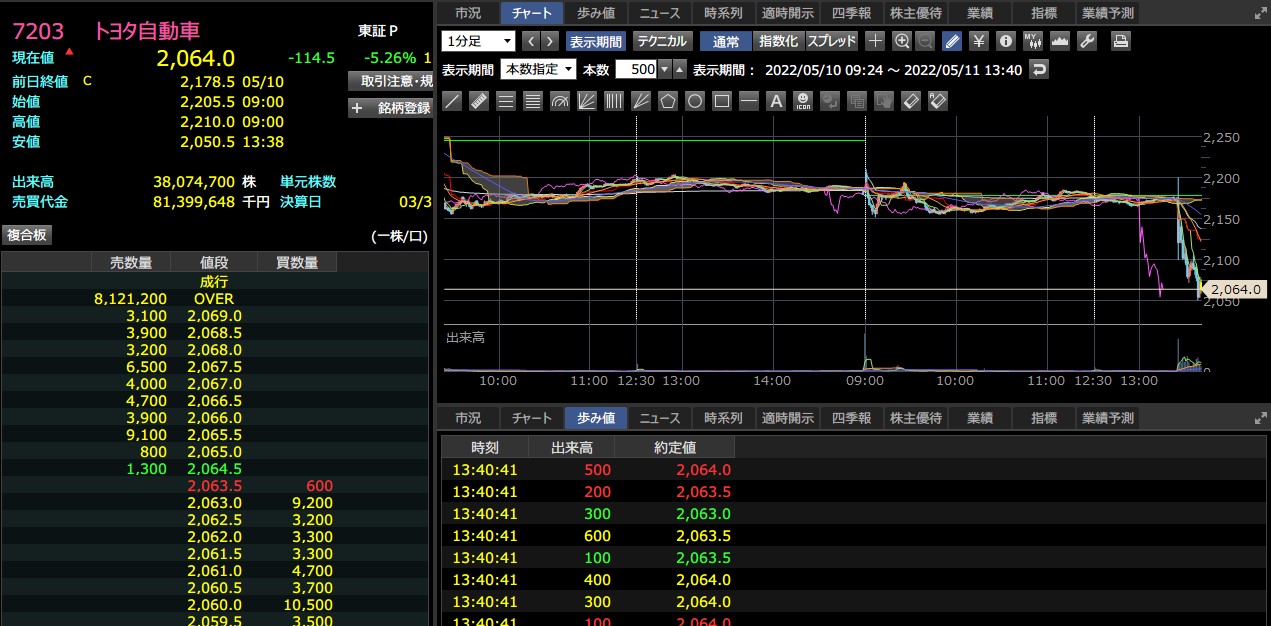Click the テクニカル button
The height and width of the screenshot is (626, 1271).
coord(662,41)
